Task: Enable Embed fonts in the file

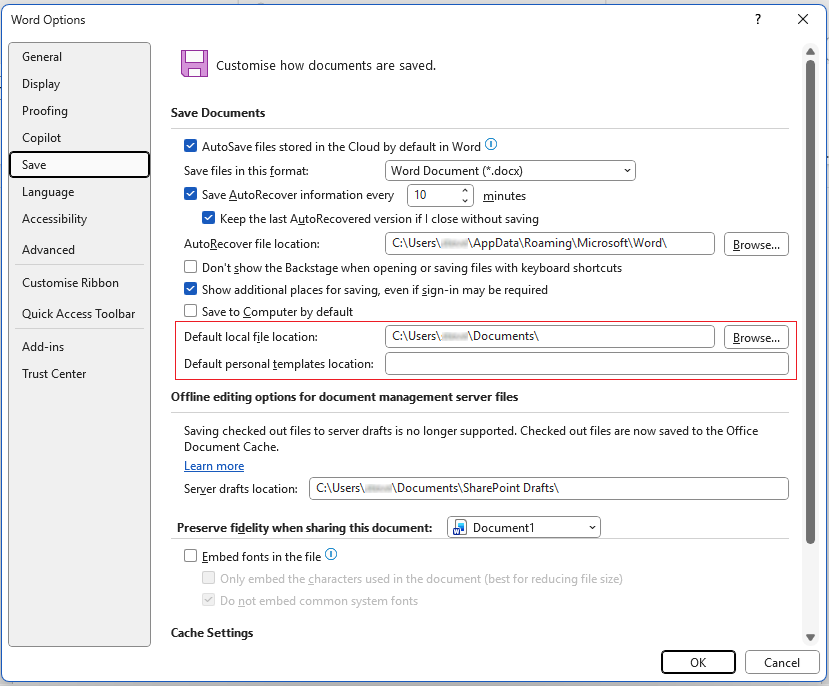Action: [190, 554]
